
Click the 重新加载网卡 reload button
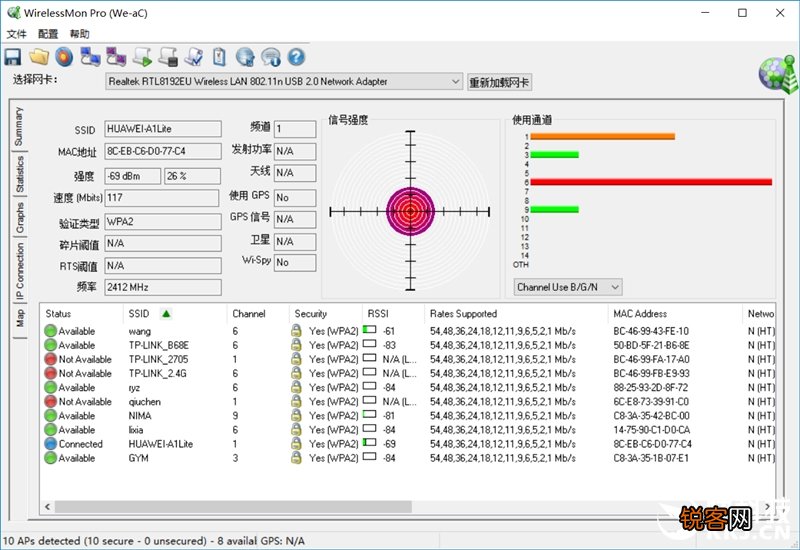499,82
